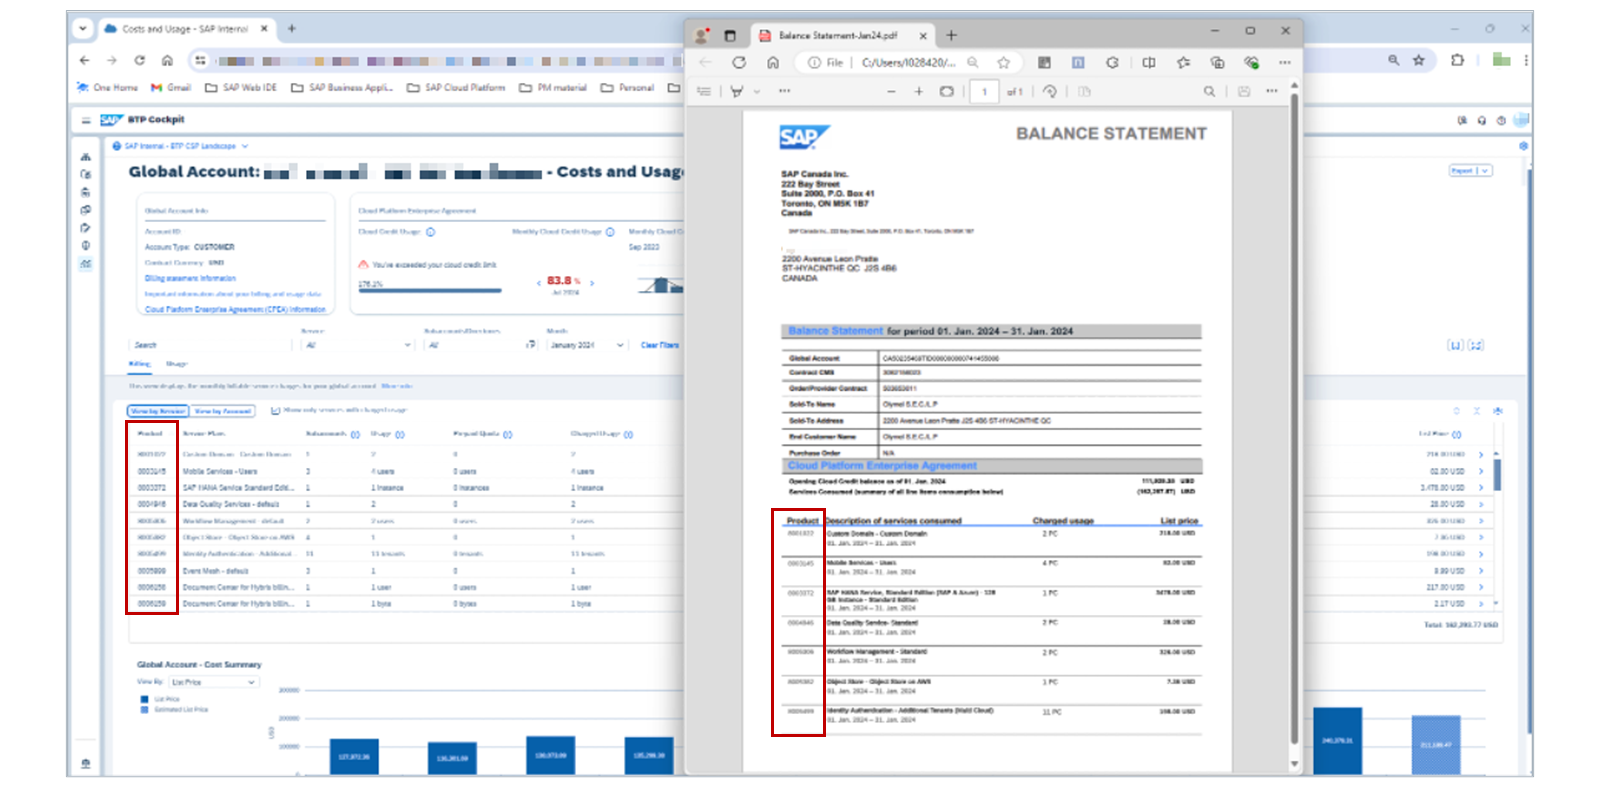Click the PDF page number field
This screenshot has width=1600, height=788.
[984, 91]
